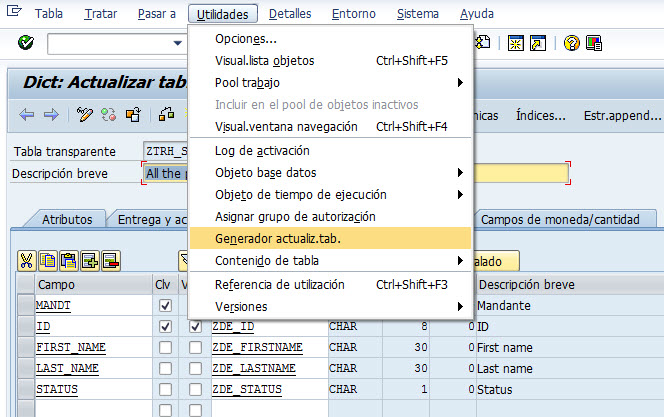This screenshot has width=664, height=417.
Task: Toggle Clv checkbox for MANDT row
Action: (165, 305)
